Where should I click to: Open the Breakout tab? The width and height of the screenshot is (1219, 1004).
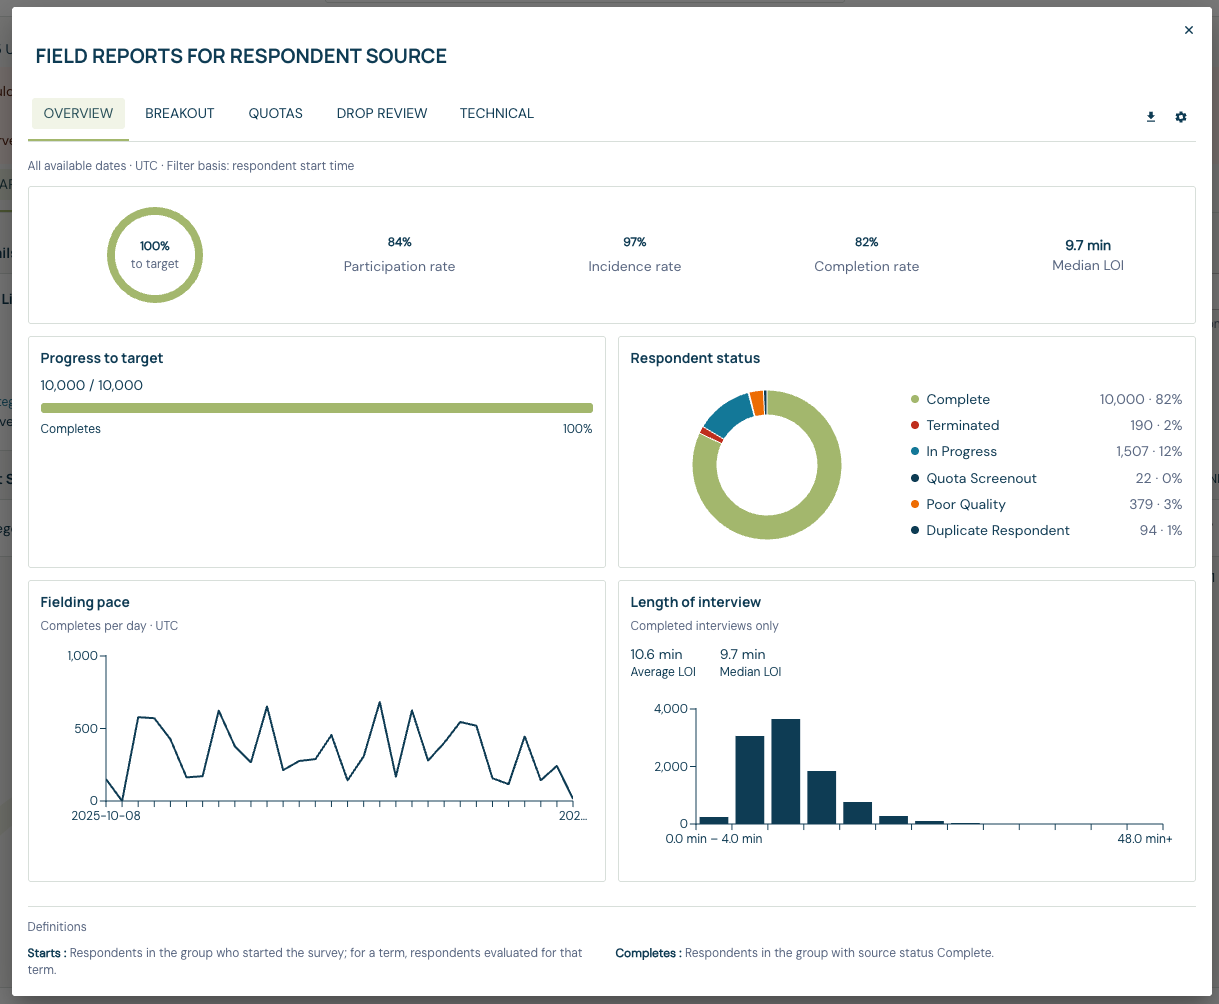[180, 113]
